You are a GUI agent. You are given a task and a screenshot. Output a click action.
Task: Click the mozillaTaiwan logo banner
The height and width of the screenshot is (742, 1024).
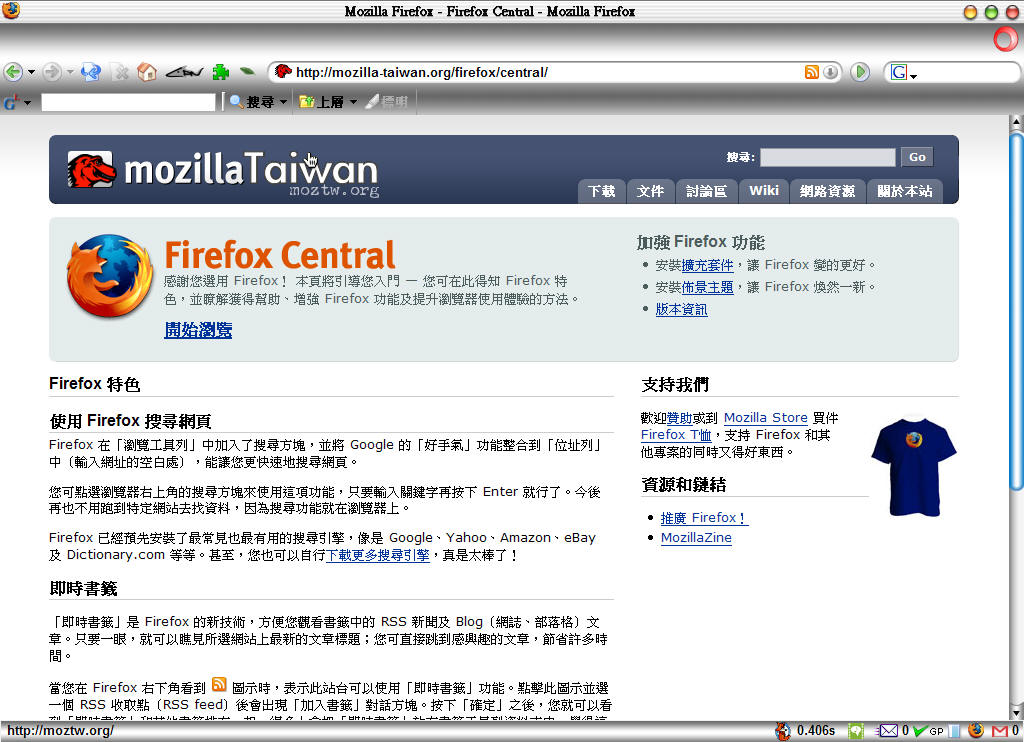[x=223, y=171]
